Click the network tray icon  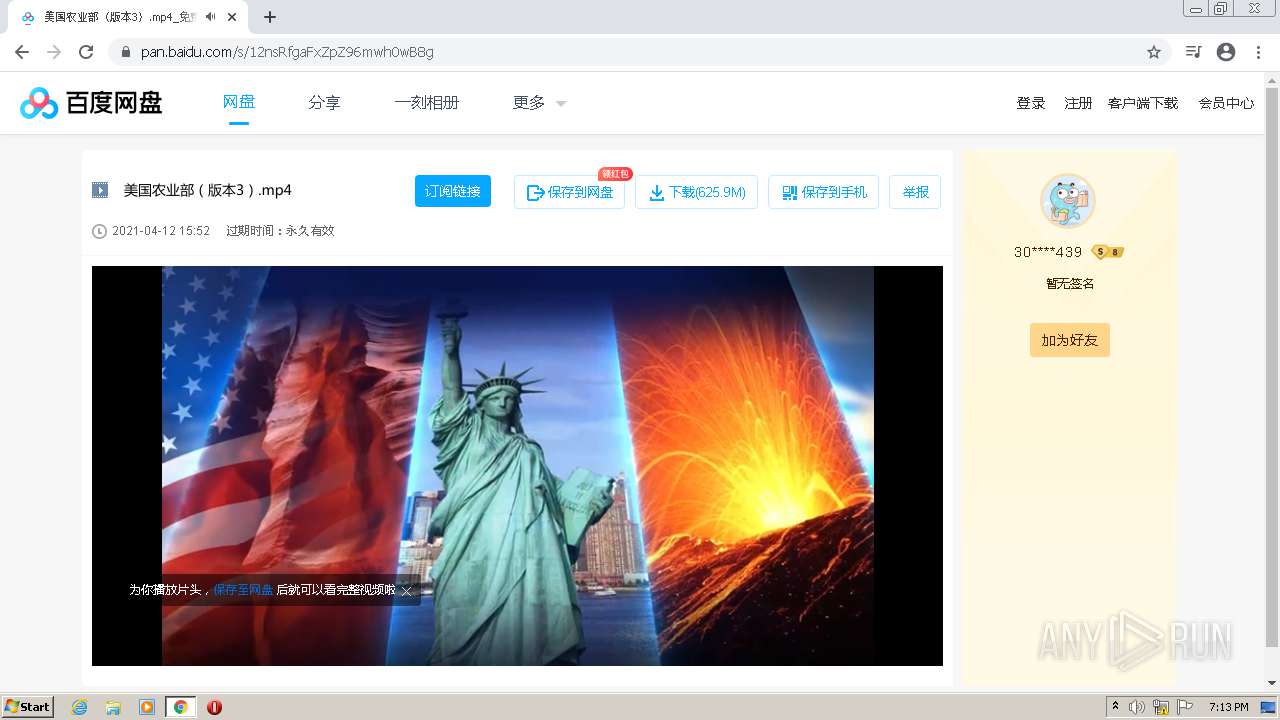pyautogui.click(x=1161, y=707)
